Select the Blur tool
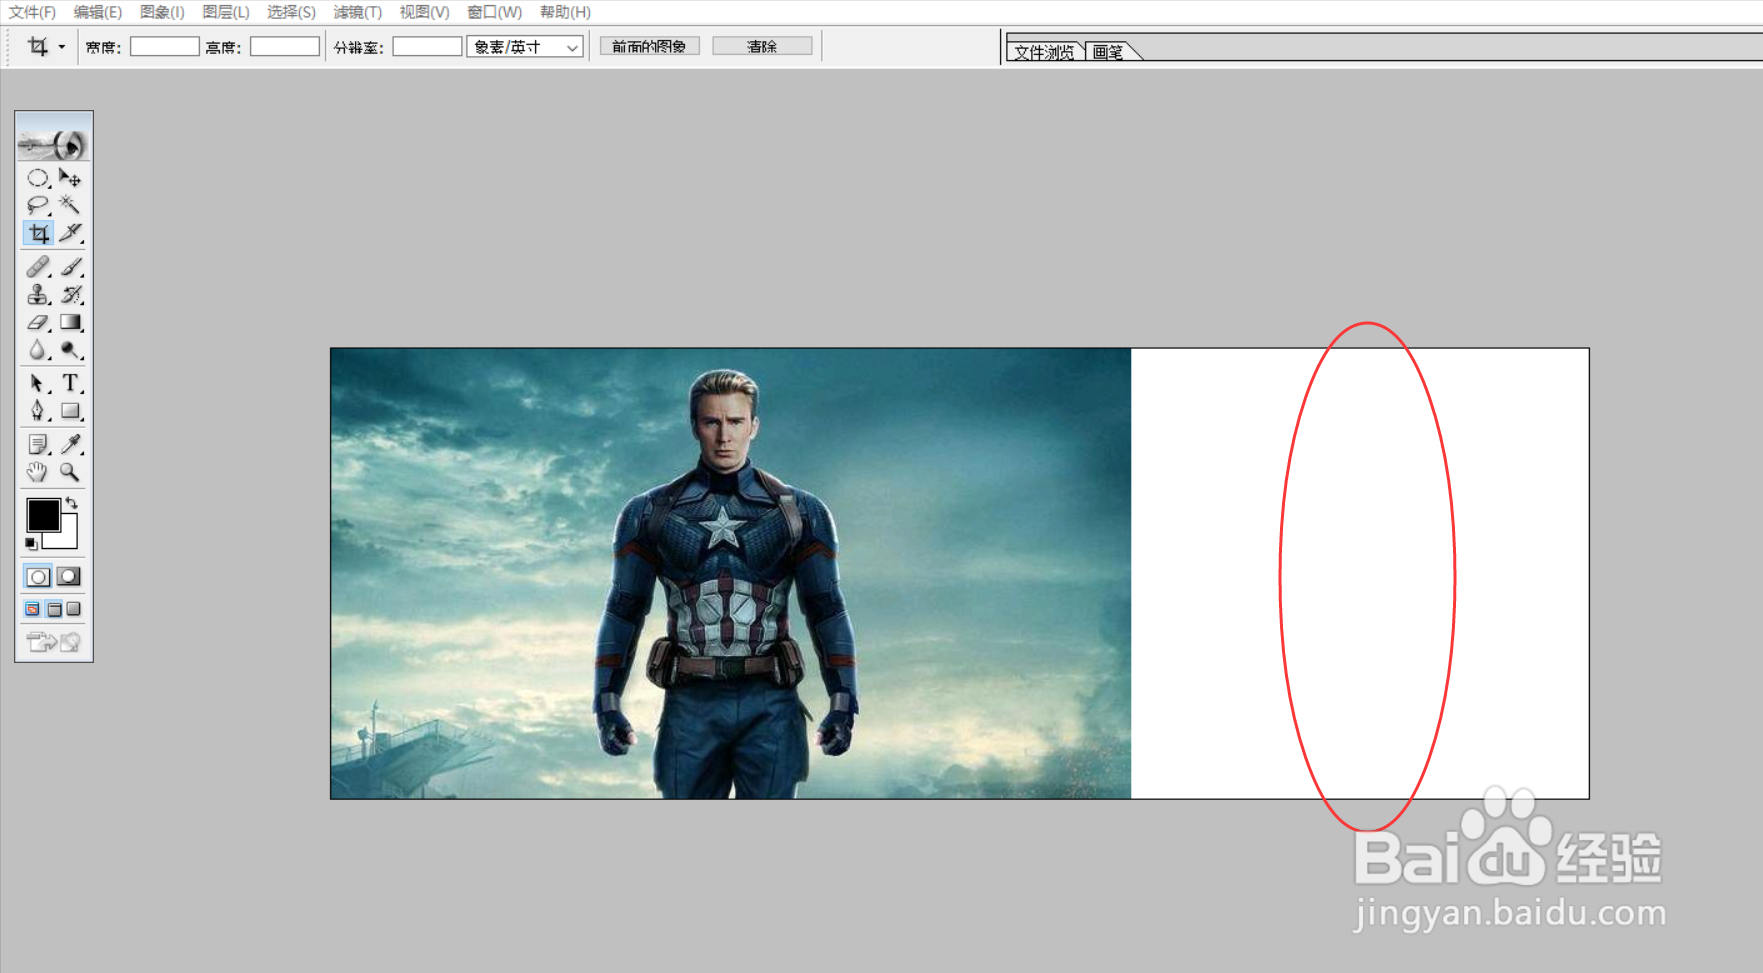Image resolution: width=1763 pixels, height=973 pixels. [38, 350]
